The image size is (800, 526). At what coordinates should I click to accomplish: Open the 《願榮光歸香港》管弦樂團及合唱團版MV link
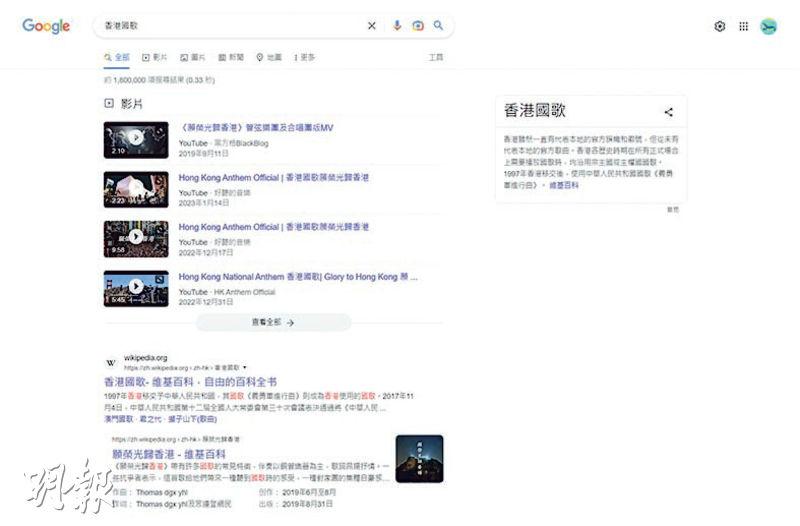[x=257, y=128]
